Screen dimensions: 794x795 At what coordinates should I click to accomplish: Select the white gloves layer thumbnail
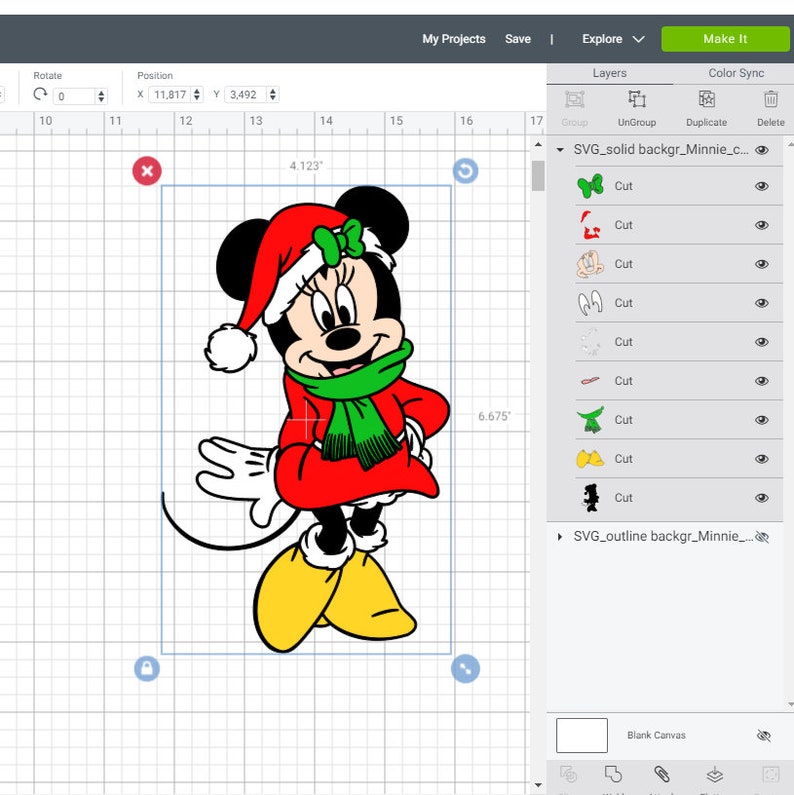point(590,303)
